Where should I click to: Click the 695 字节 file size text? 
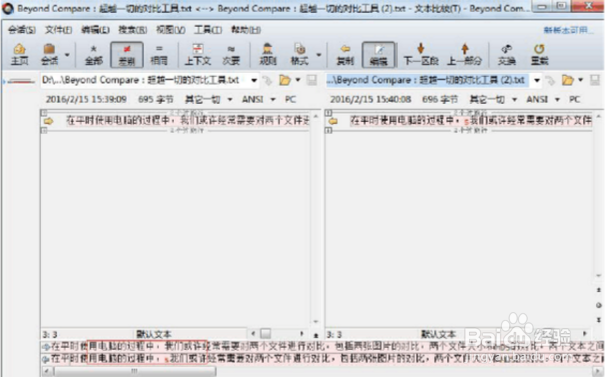156,100
